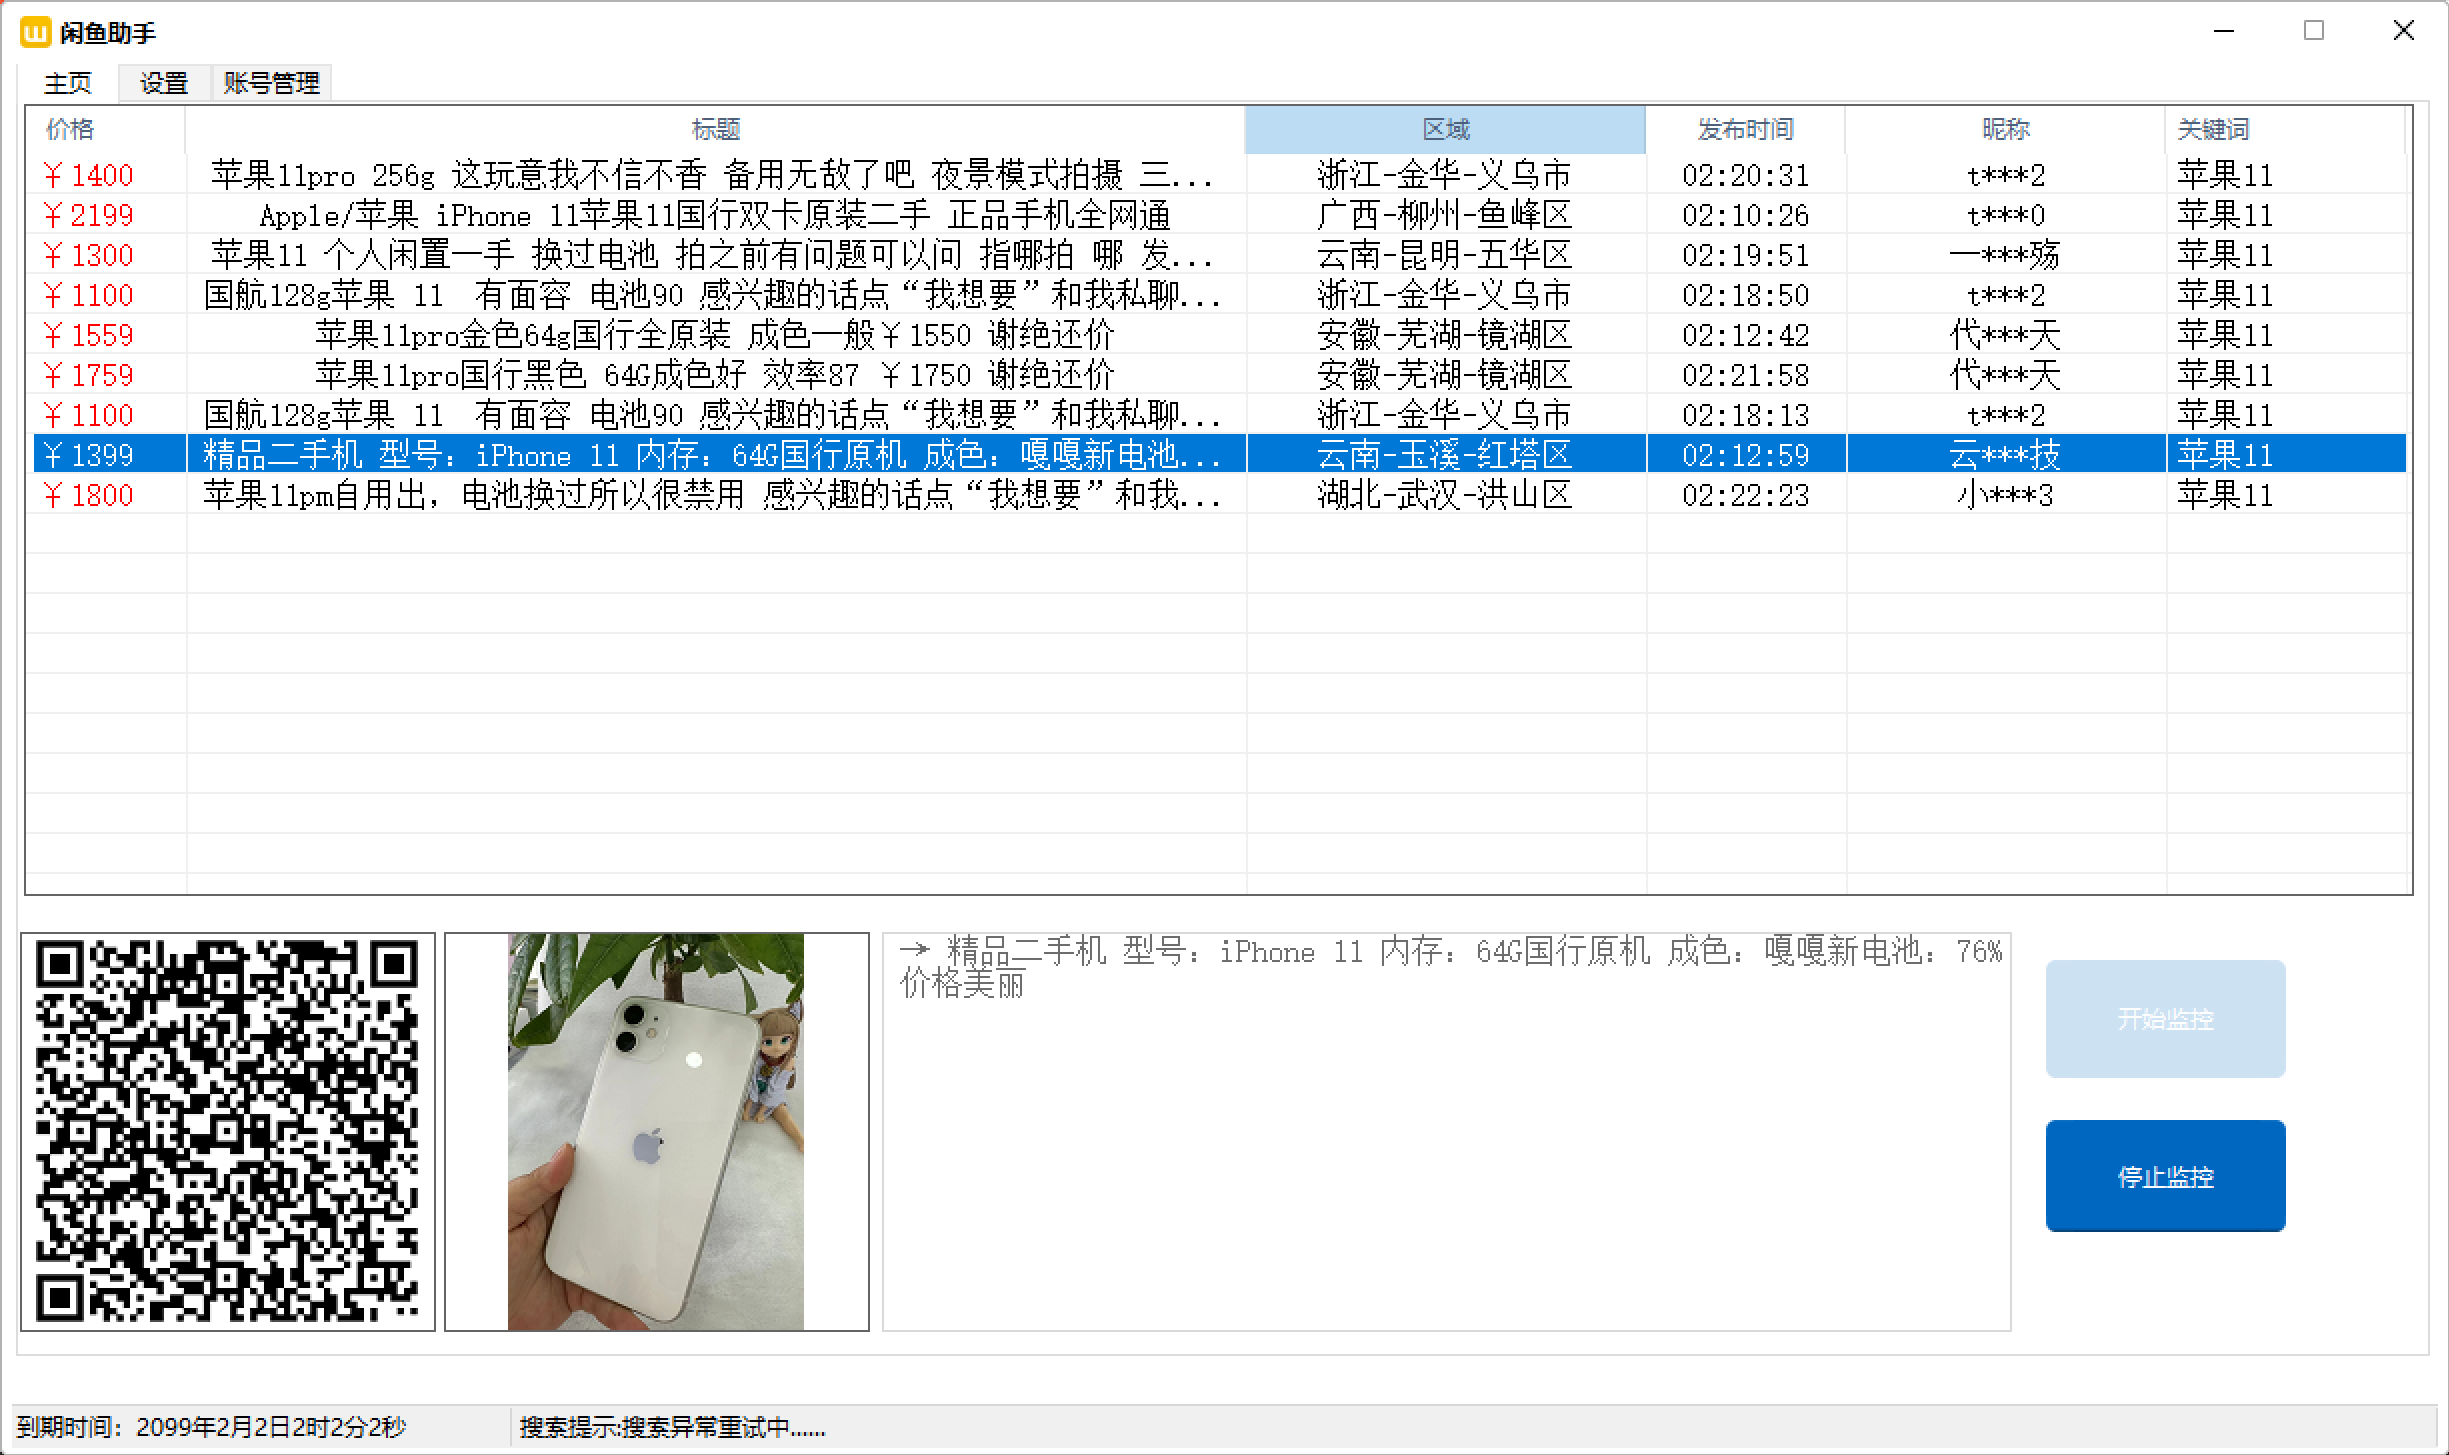Click the 标题 column header
Screen dimensions: 2449x1455
[715, 129]
